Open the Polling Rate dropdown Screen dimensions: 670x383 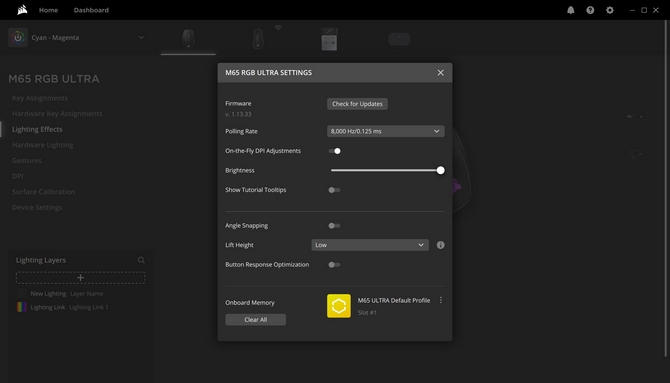point(385,131)
